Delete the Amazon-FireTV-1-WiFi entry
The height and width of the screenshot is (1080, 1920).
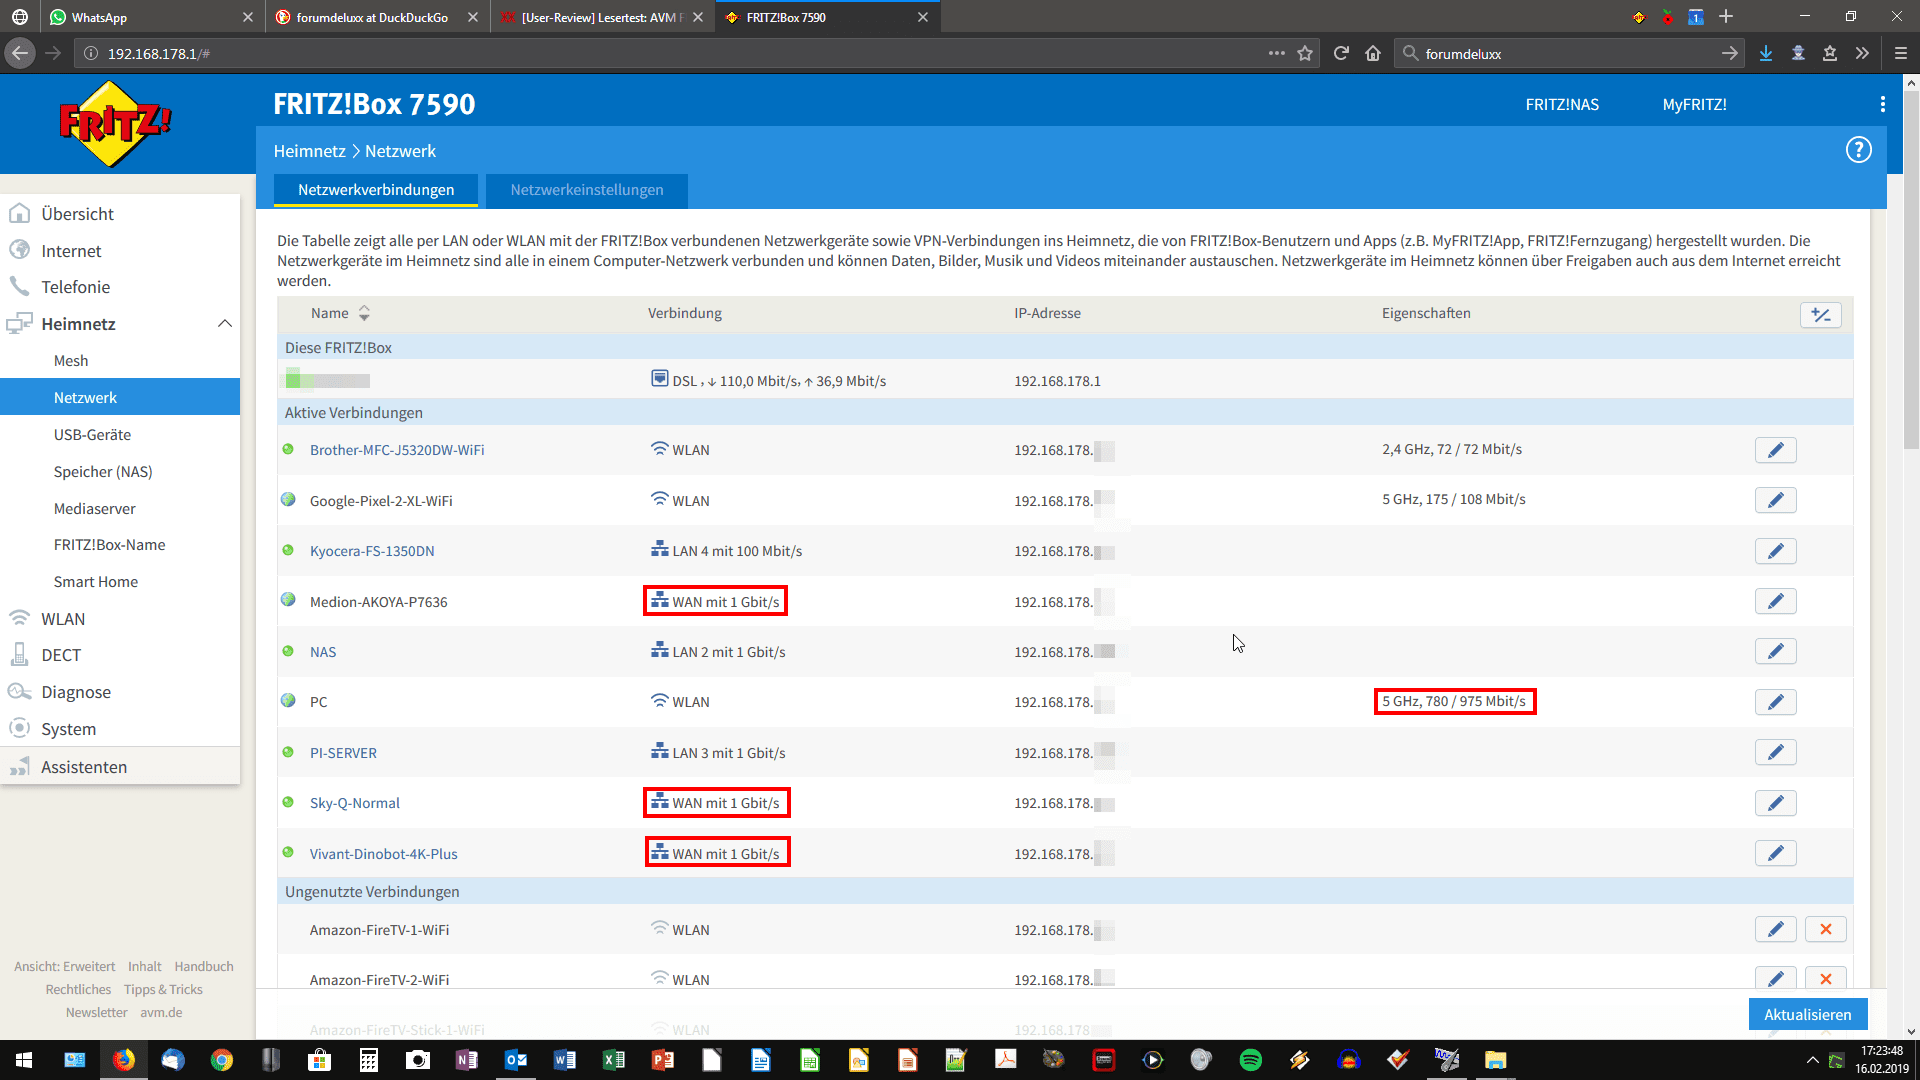click(x=1825, y=929)
